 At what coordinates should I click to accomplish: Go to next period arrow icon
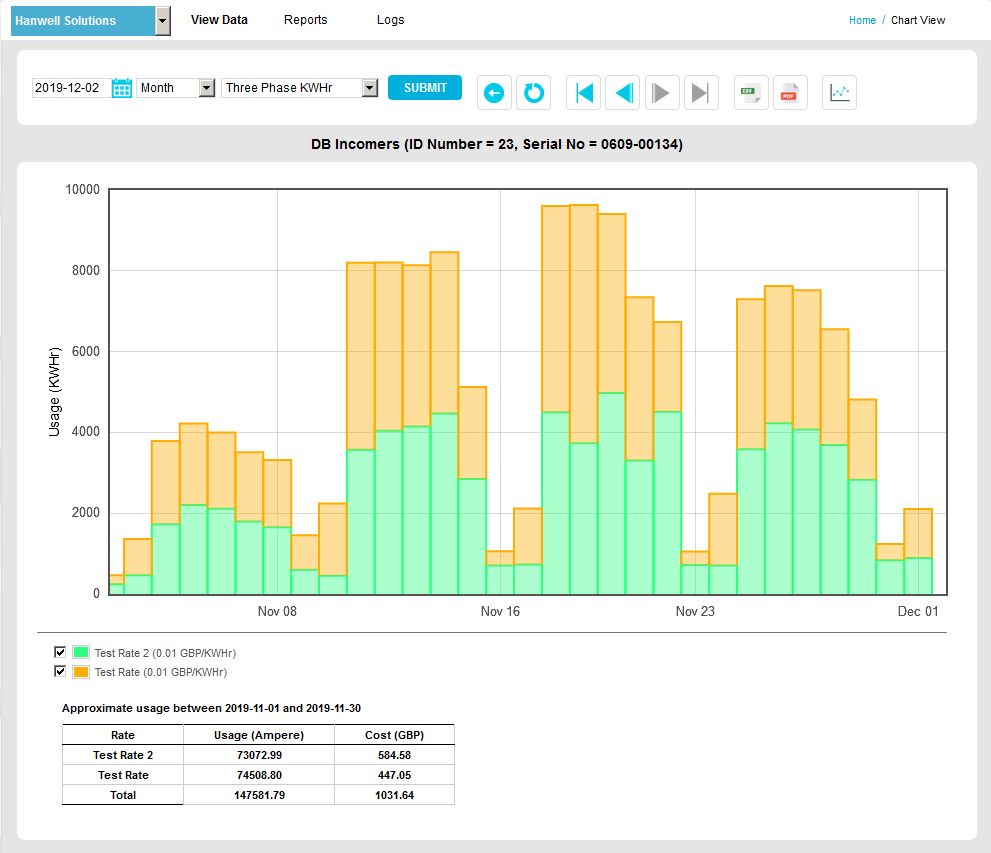pyautogui.click(x=662, y=93)
